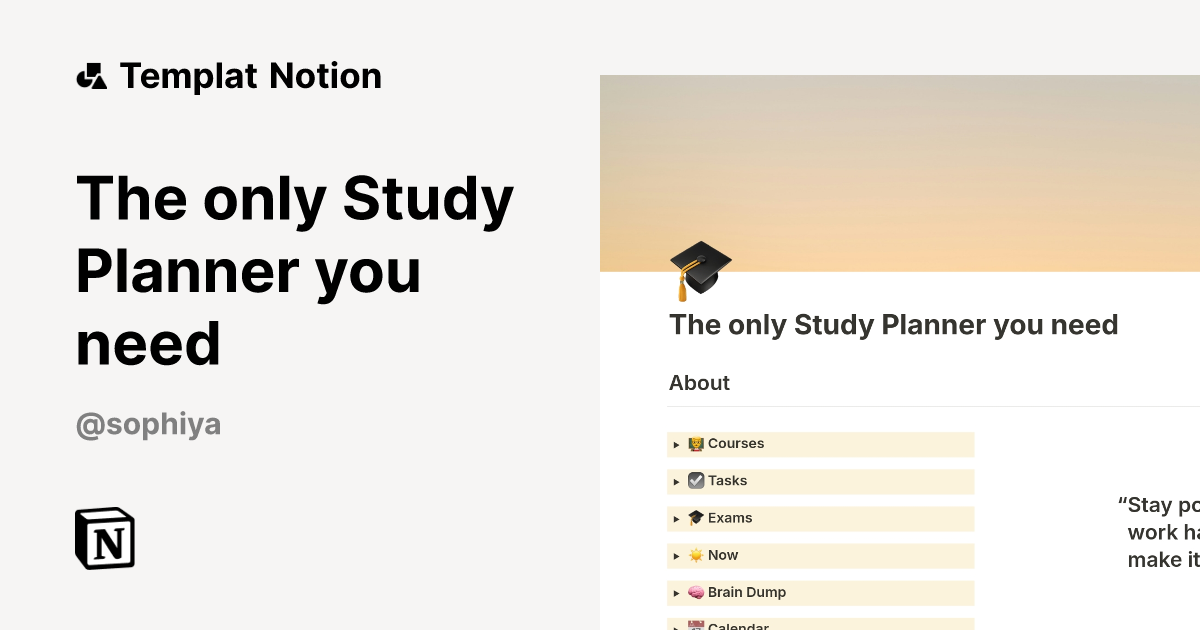Select the checkmark emoji next to Tasks

pyautogui.click(x=696, y=481)
